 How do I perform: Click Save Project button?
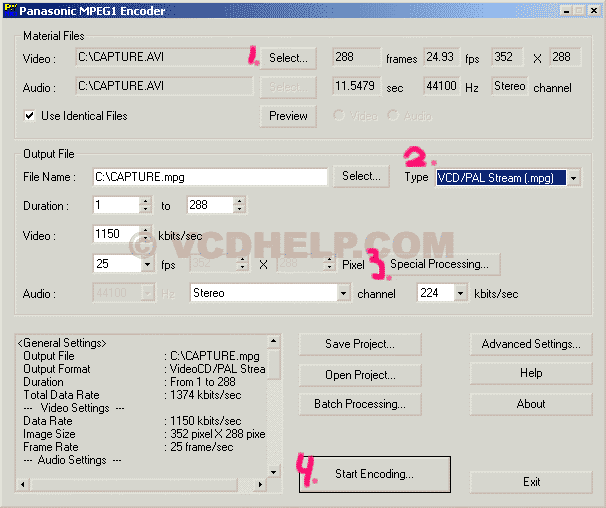360,344
